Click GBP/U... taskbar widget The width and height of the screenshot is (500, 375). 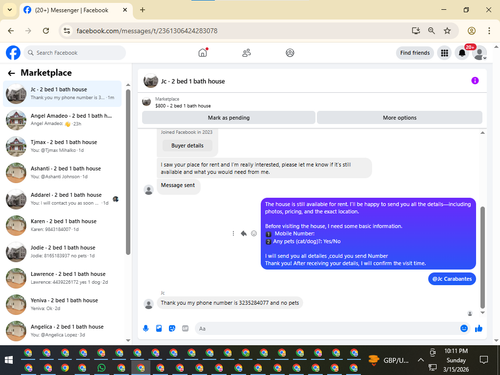(x=389, y=360)
